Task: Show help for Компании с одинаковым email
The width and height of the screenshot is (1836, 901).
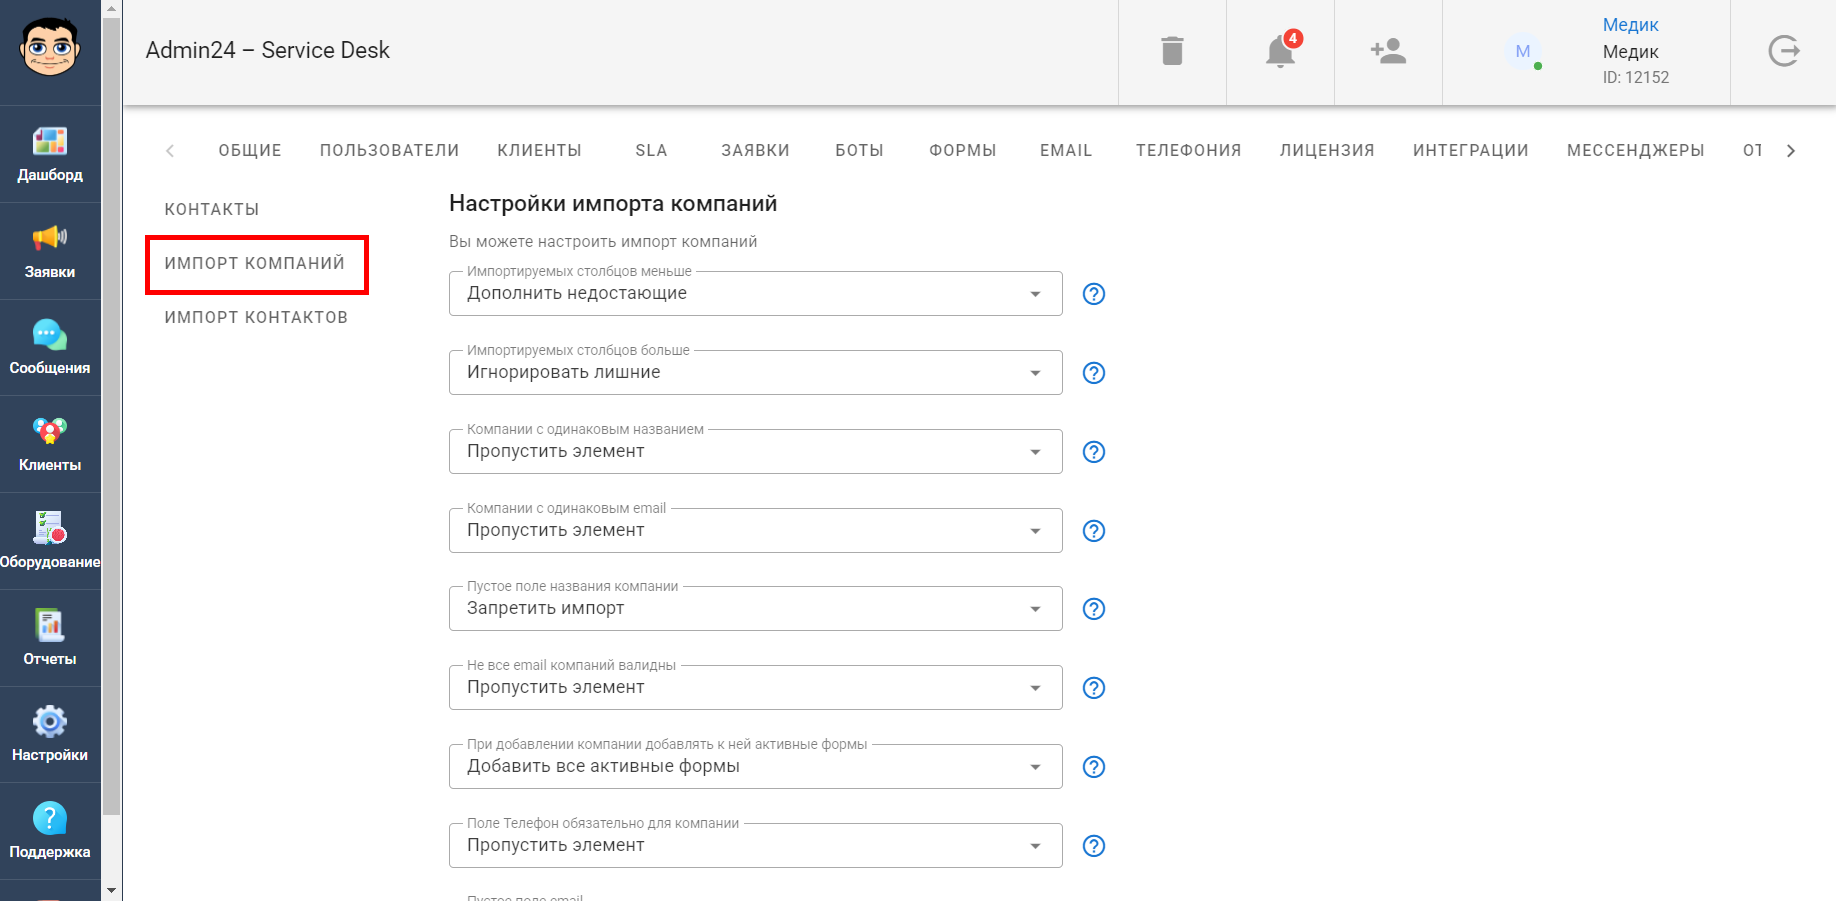Action: click(x=1094, y=531)
